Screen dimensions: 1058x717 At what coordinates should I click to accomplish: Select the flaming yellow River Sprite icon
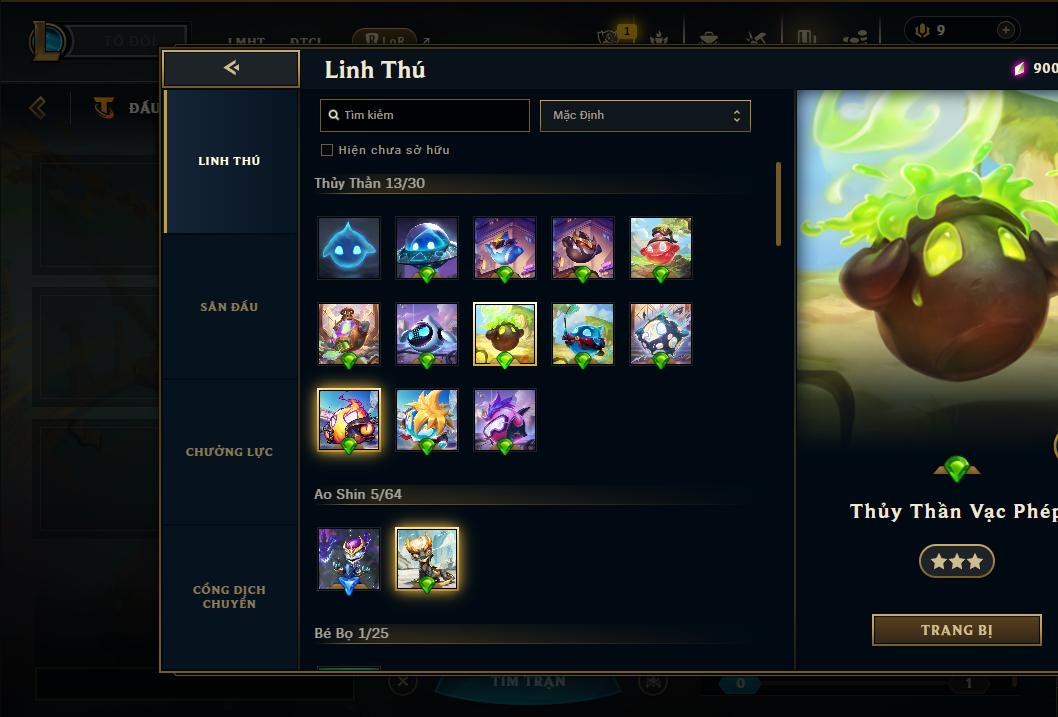click(x=349, y=420)
